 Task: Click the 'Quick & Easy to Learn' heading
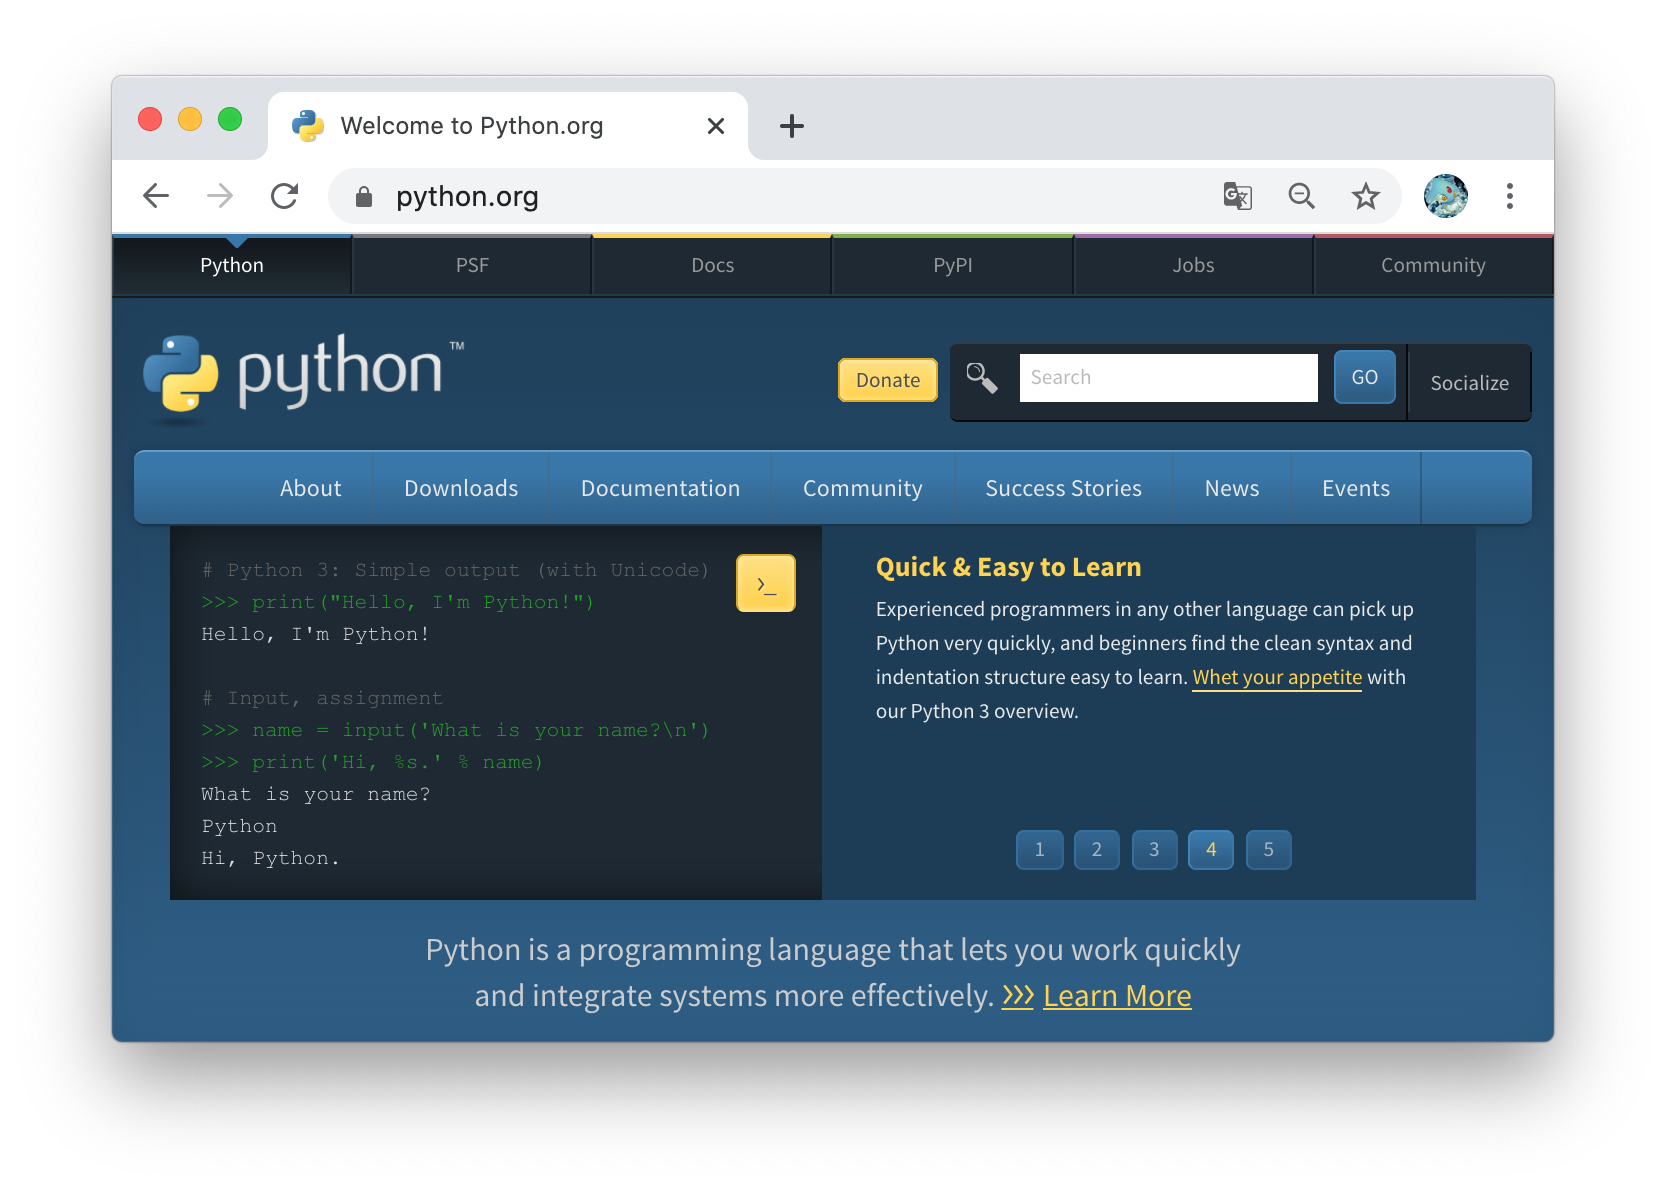[x=1008, y=567]
